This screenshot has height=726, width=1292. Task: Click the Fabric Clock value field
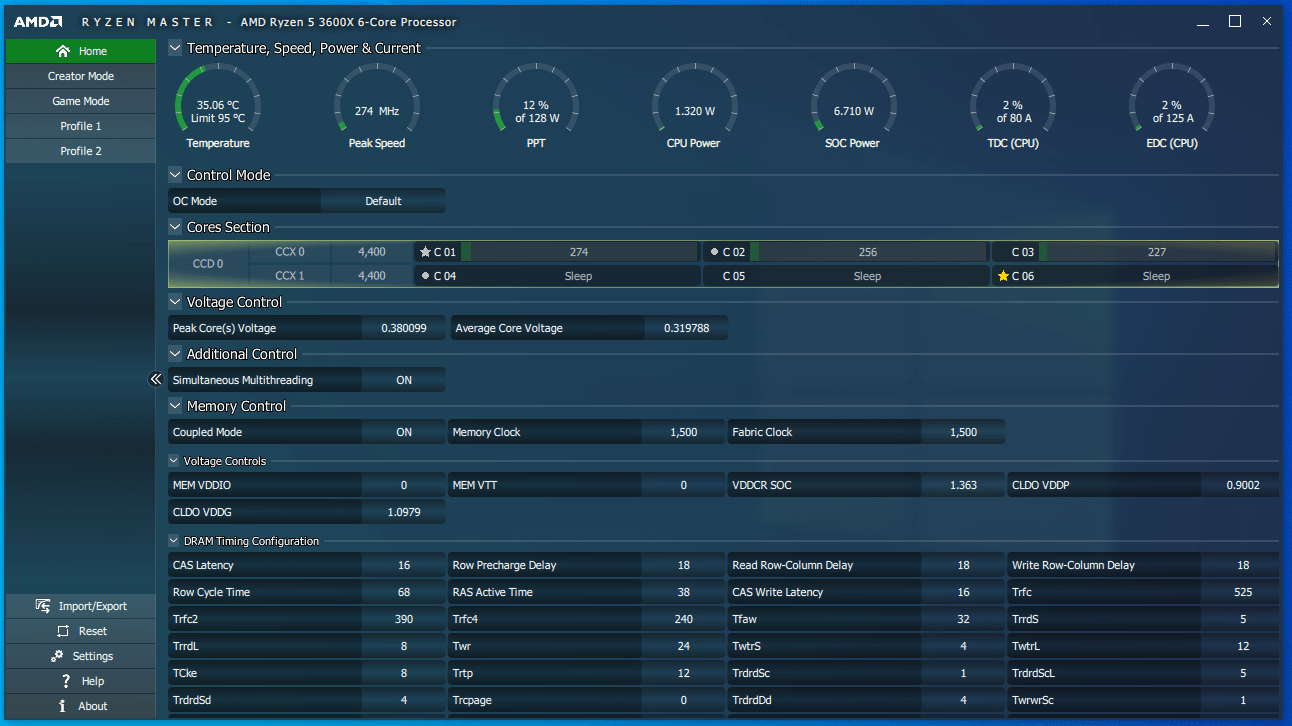click(x=964, y=432)
